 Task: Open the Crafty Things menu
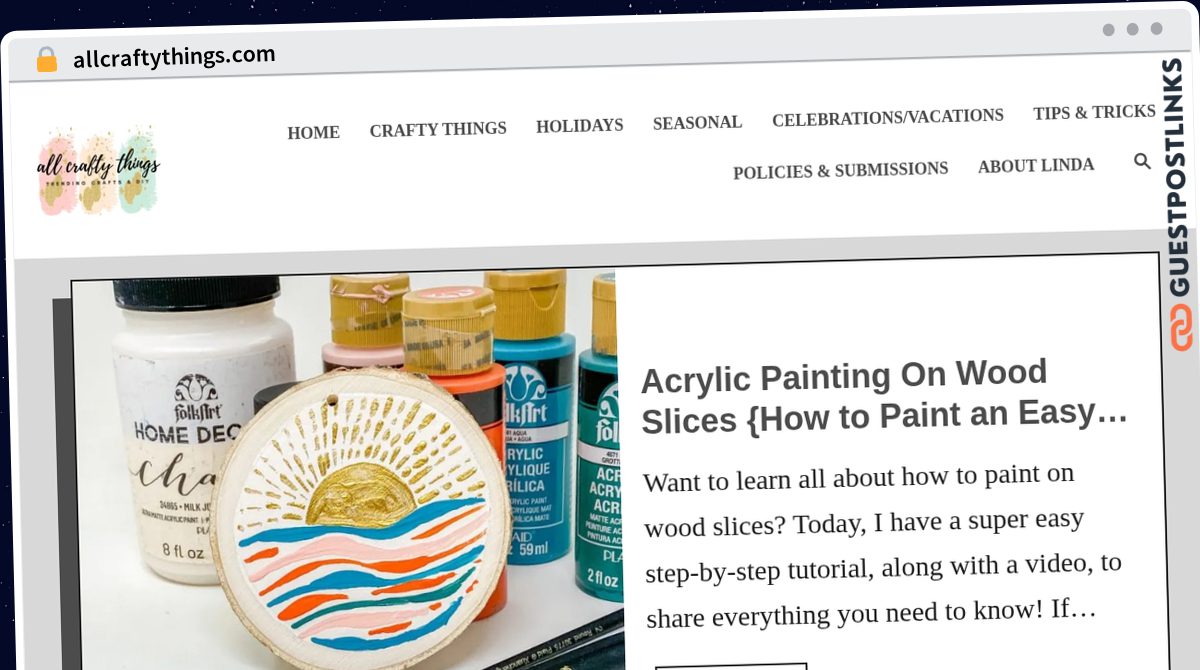point(438,129)
